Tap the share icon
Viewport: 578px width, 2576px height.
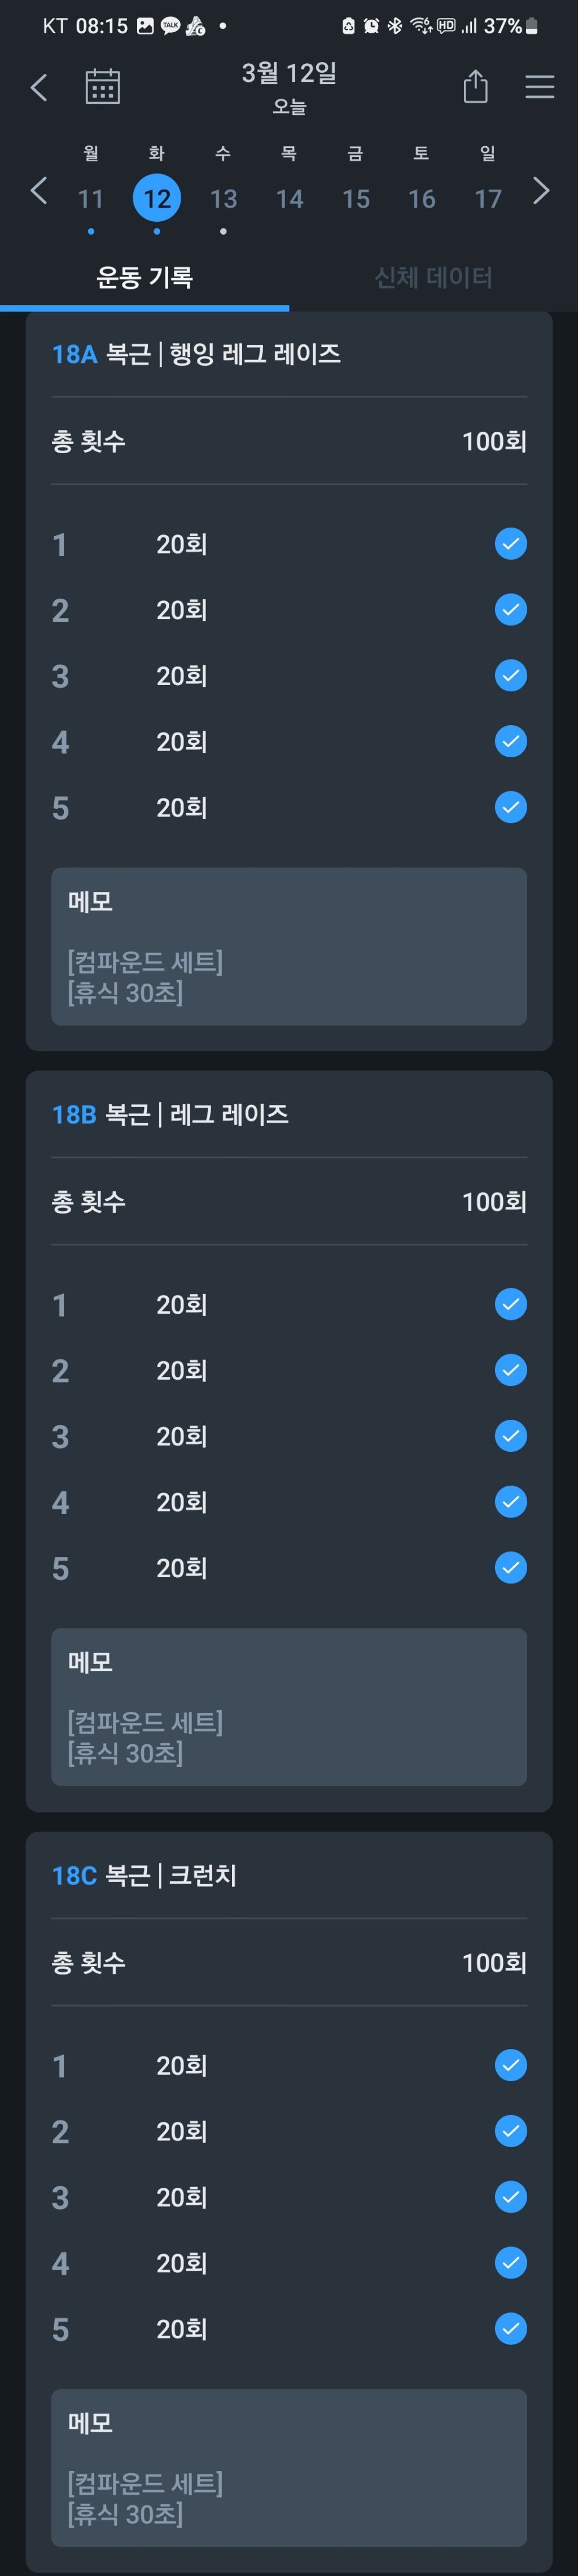(x=475, y=87)
